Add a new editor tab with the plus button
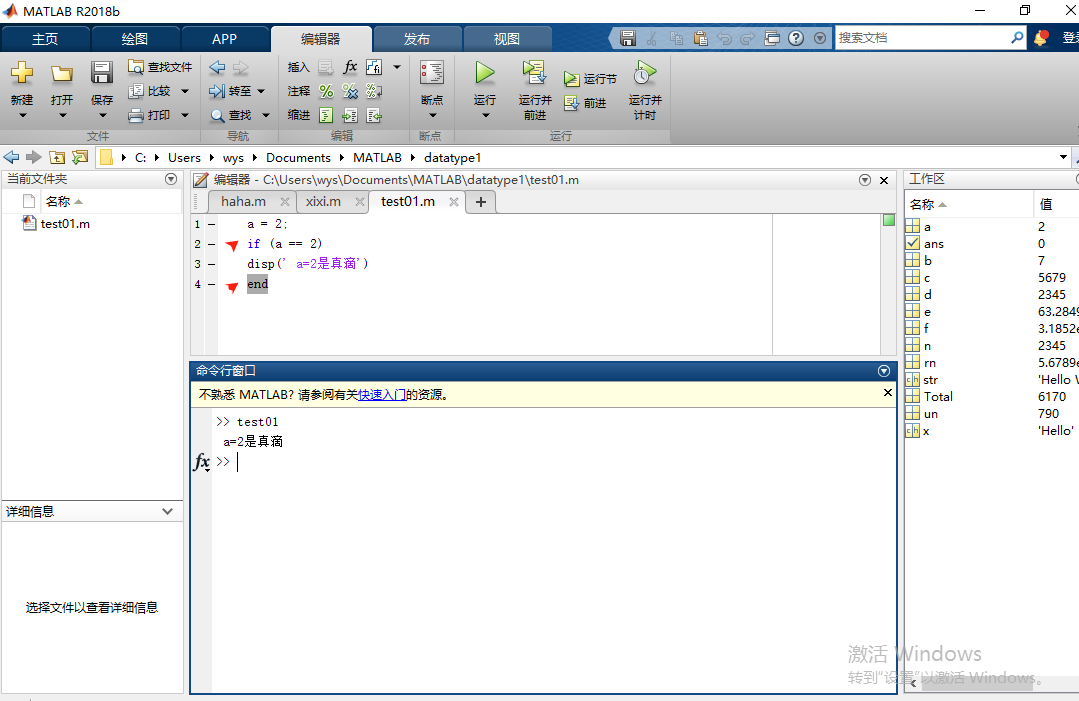The image size is (1079, 701). pyautogui.click(x=481, y=202)
